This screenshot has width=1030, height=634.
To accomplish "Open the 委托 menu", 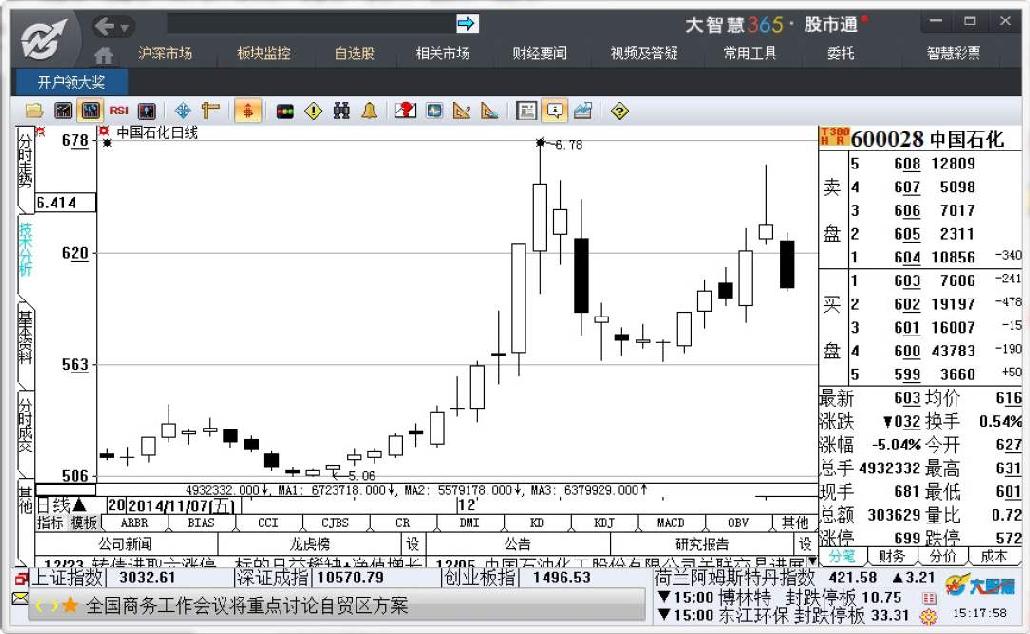I will point(840,54).
